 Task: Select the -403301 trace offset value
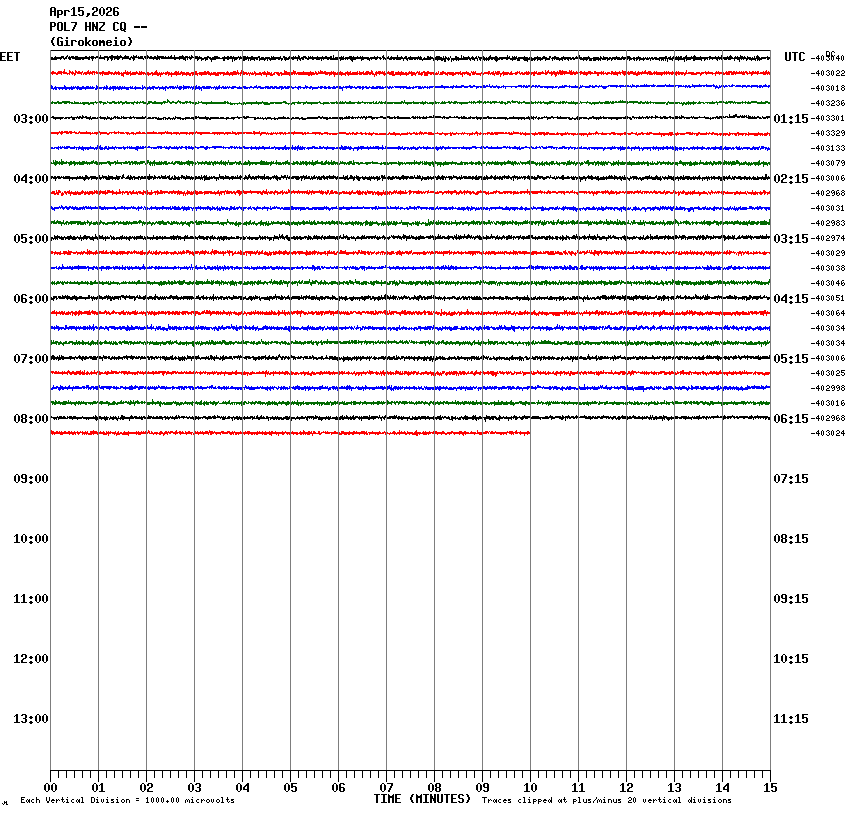coord(829,118)
